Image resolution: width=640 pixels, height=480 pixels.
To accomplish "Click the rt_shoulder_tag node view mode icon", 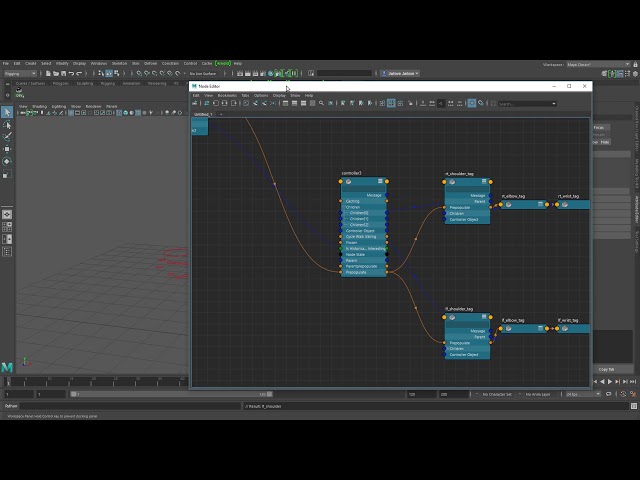I will 484,181.
